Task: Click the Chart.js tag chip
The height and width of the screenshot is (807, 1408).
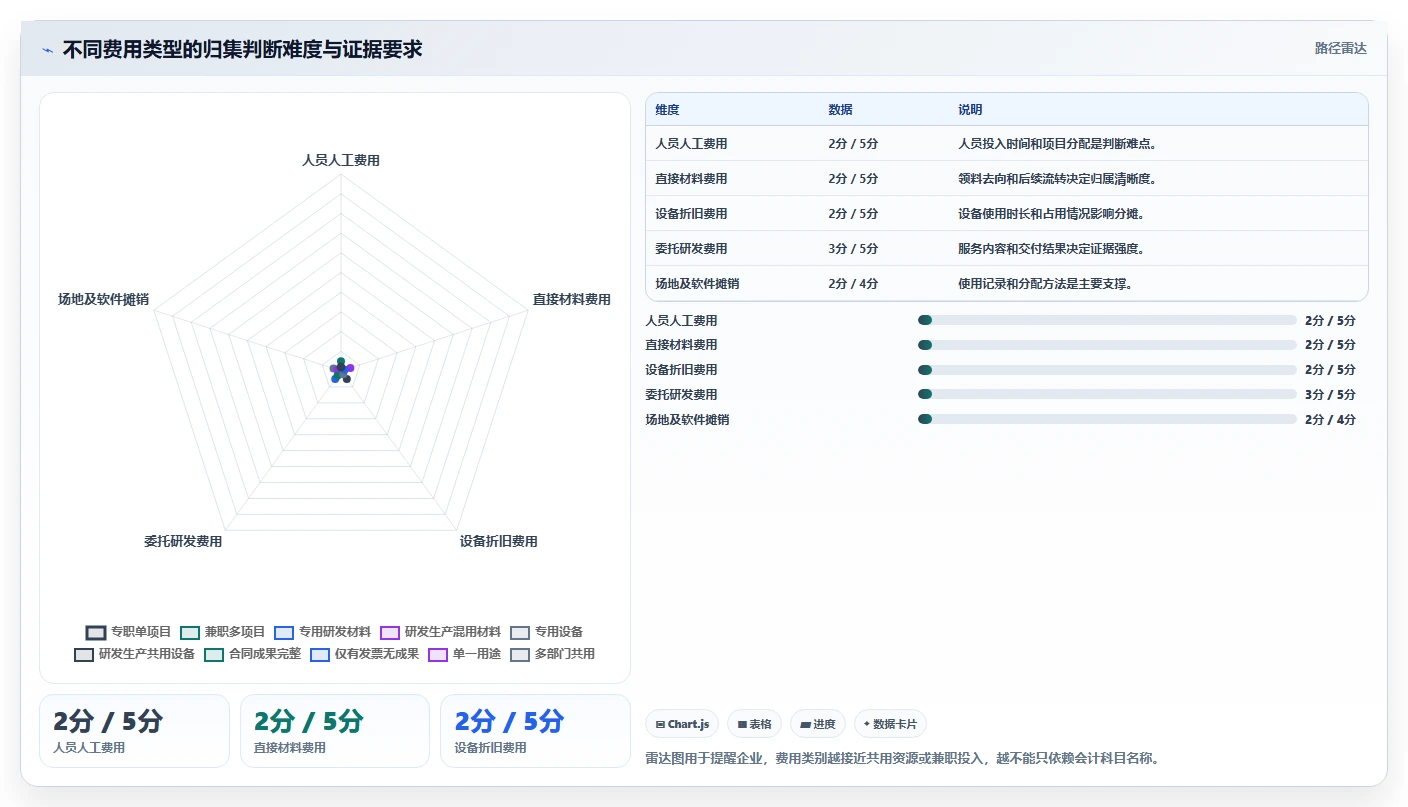Action: click(682, 724)
